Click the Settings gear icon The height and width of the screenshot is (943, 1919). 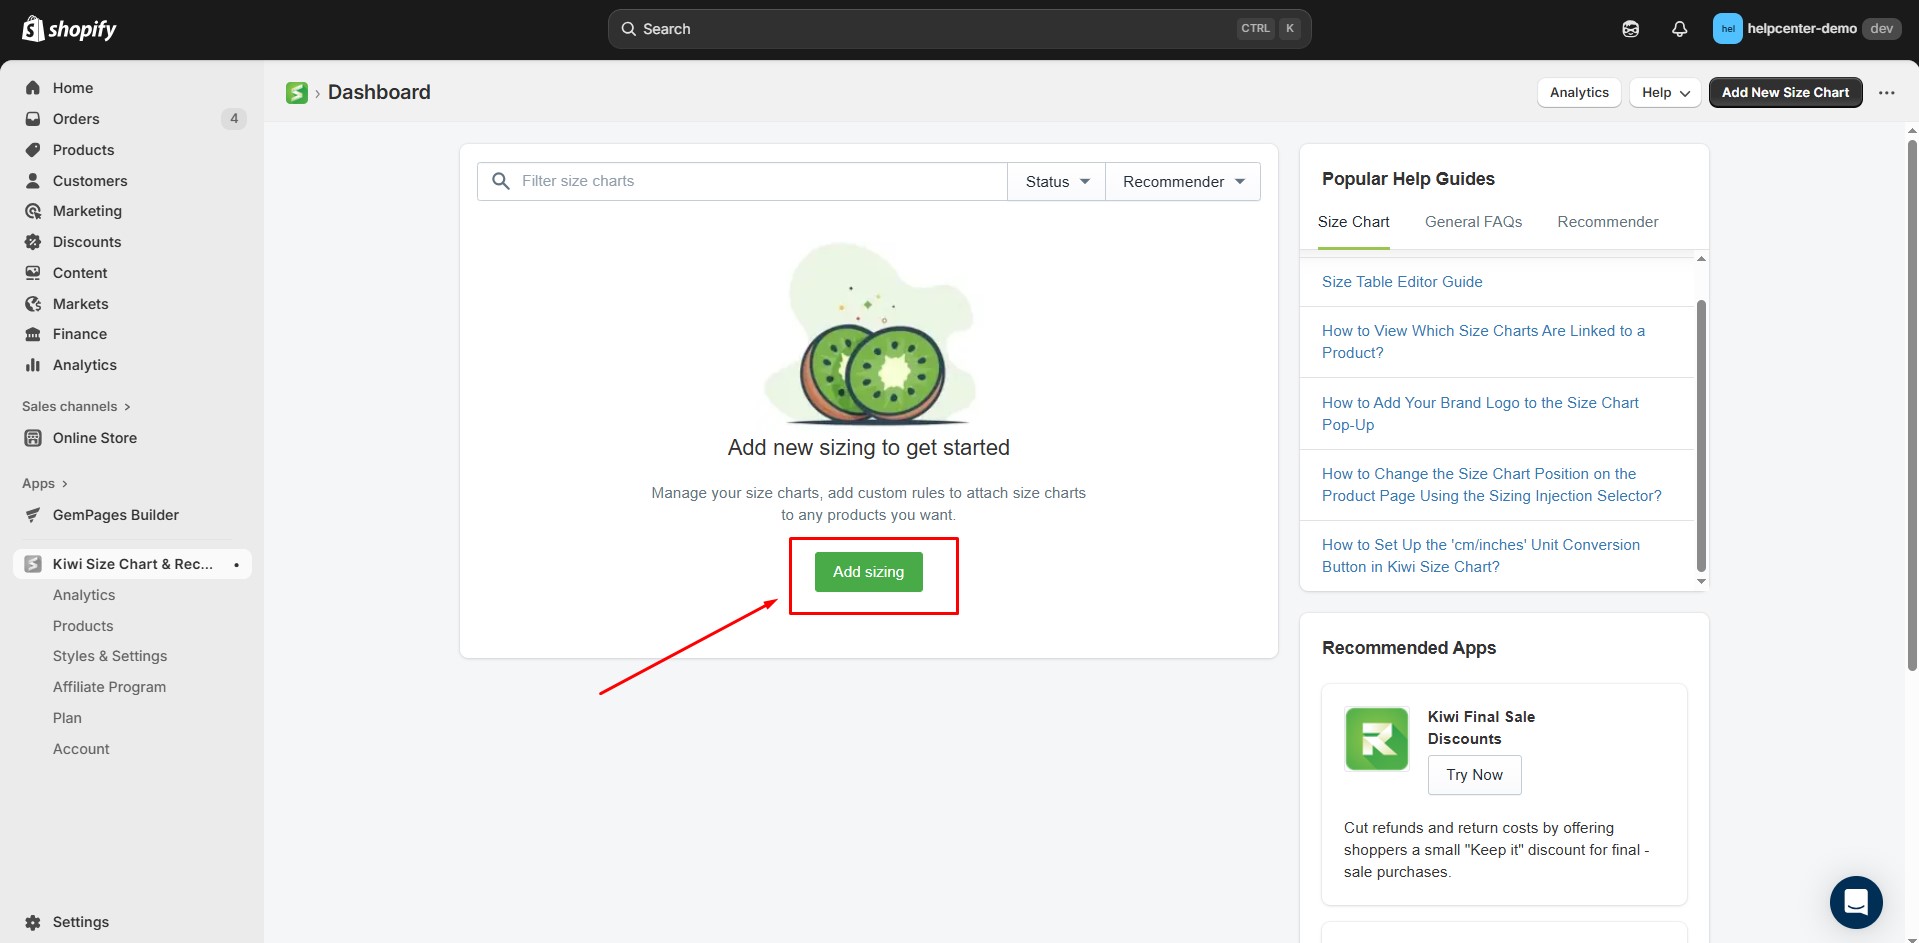pyautogui.click(x=33, y=922)
